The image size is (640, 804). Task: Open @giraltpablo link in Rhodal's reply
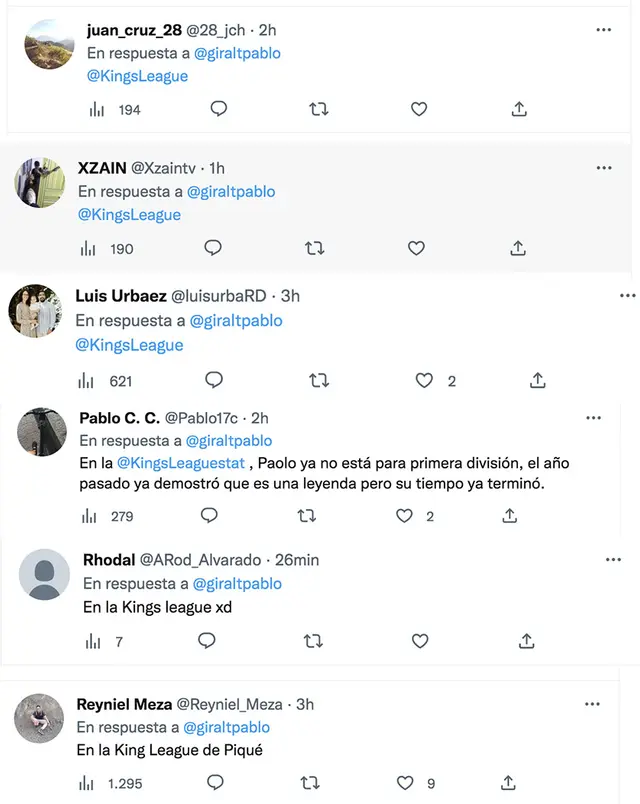pos(237,584)
